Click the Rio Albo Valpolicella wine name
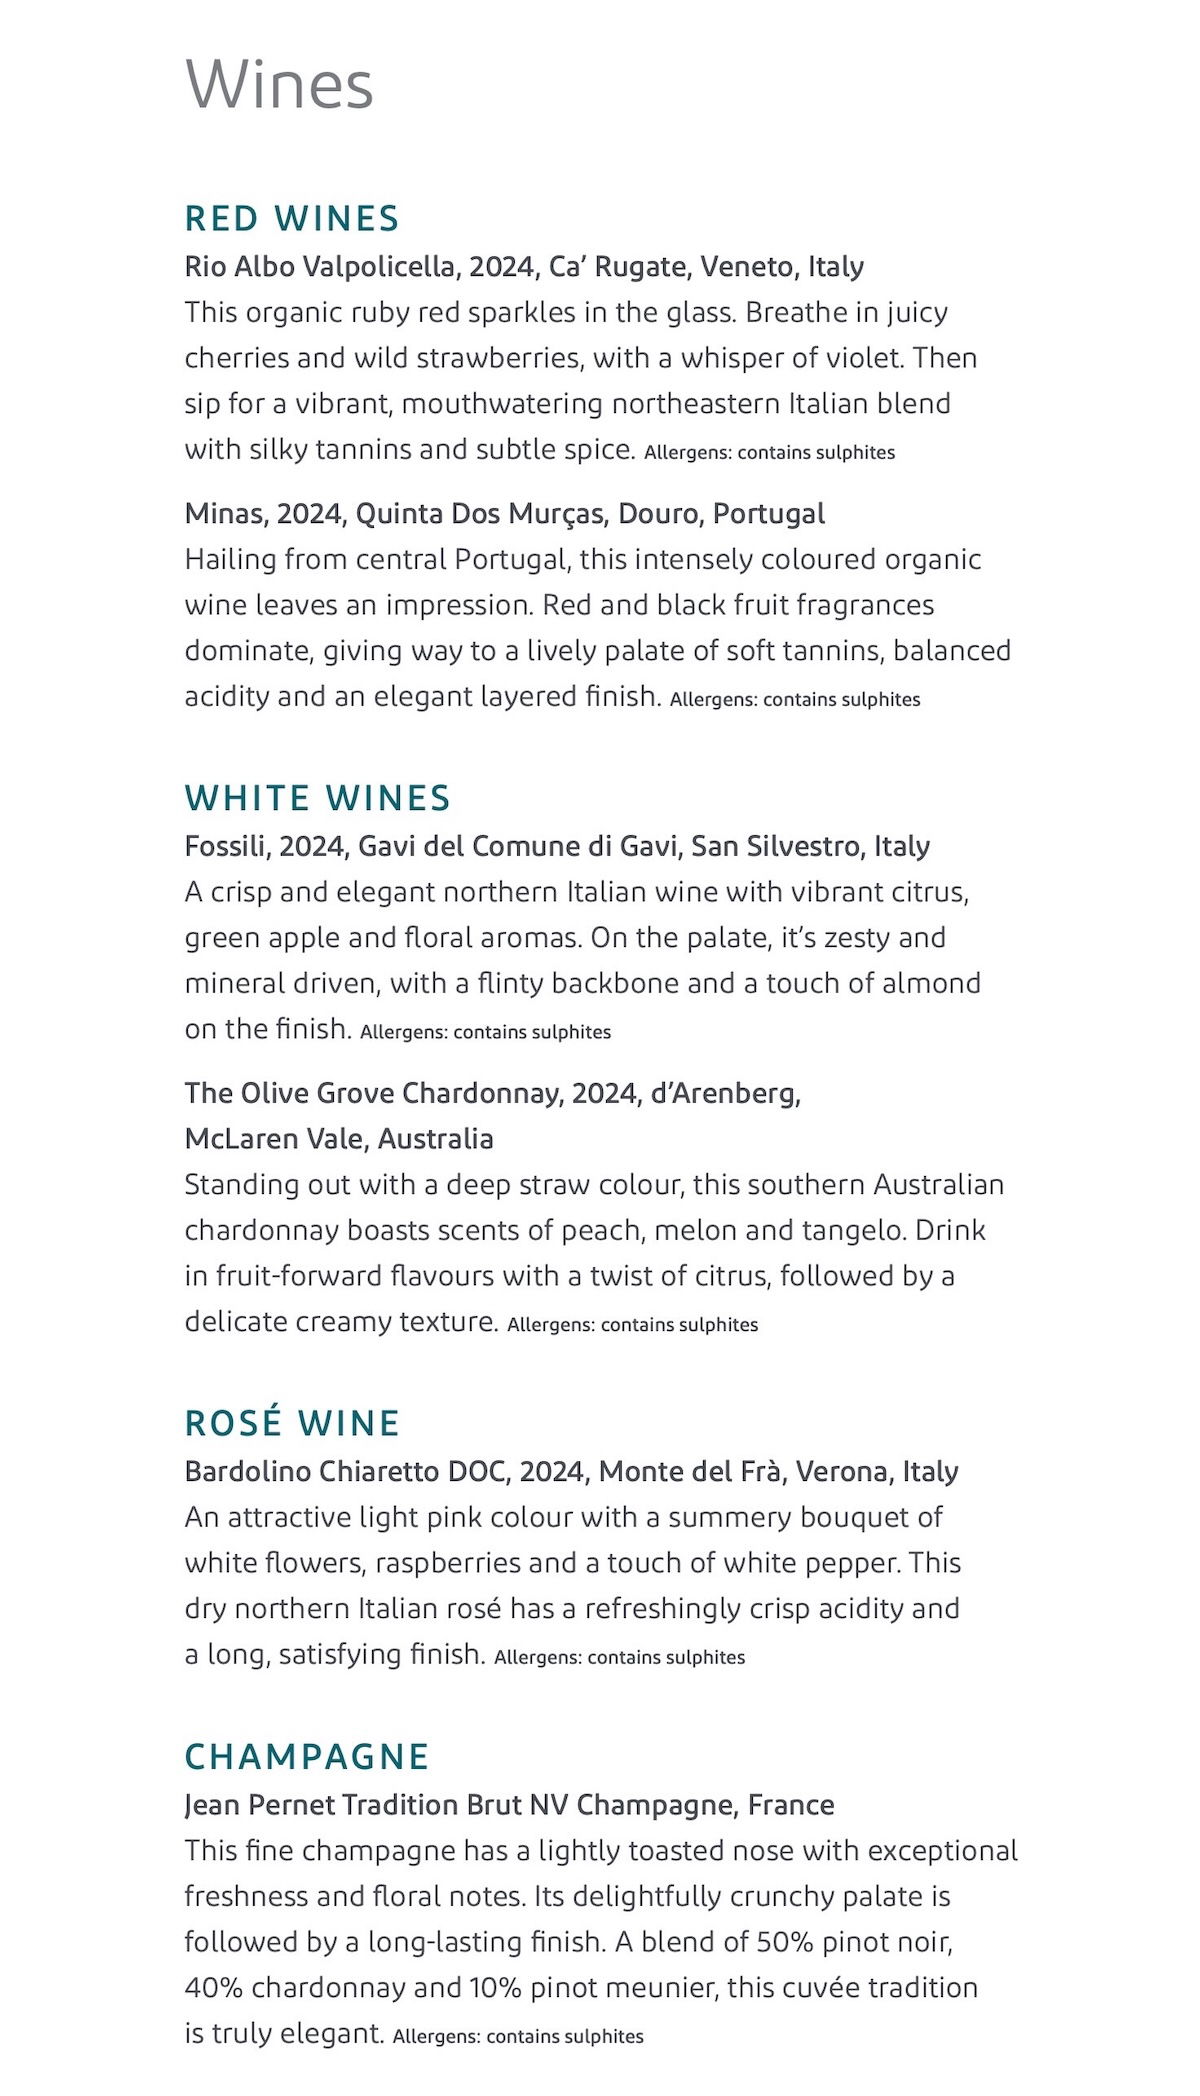1200x2096 pixels. click(x=524, y=267)
